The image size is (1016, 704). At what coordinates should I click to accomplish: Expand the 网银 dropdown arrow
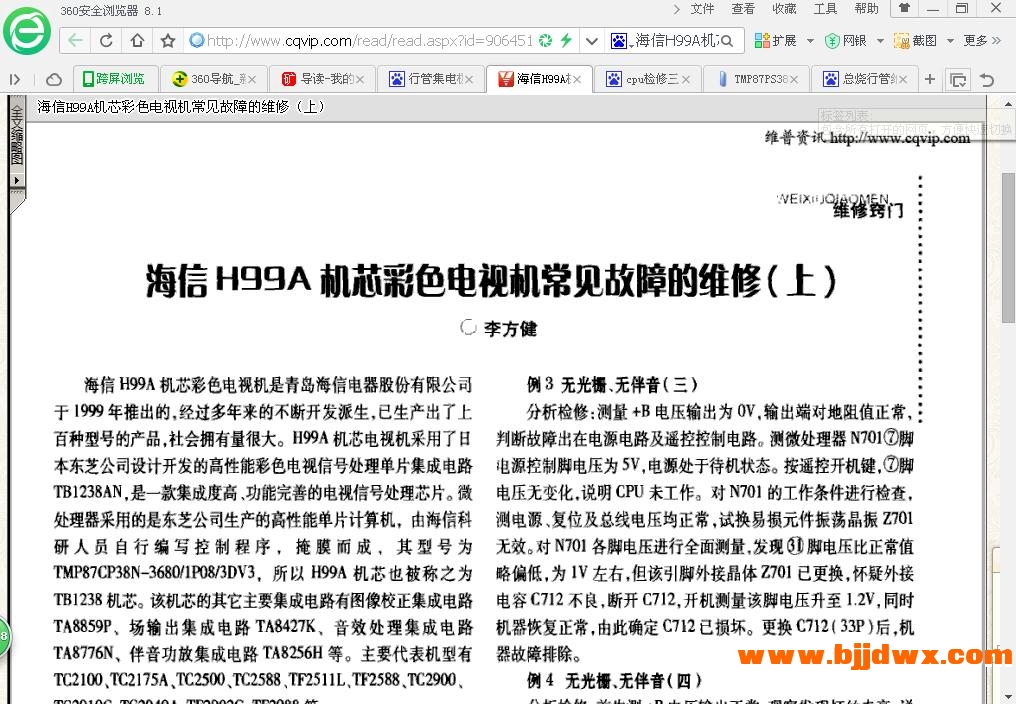880,41
